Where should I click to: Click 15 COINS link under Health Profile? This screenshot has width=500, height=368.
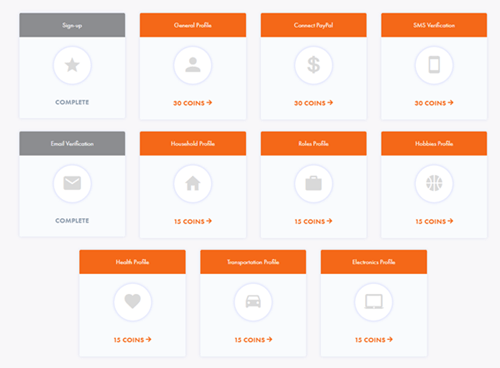[132, 340]
